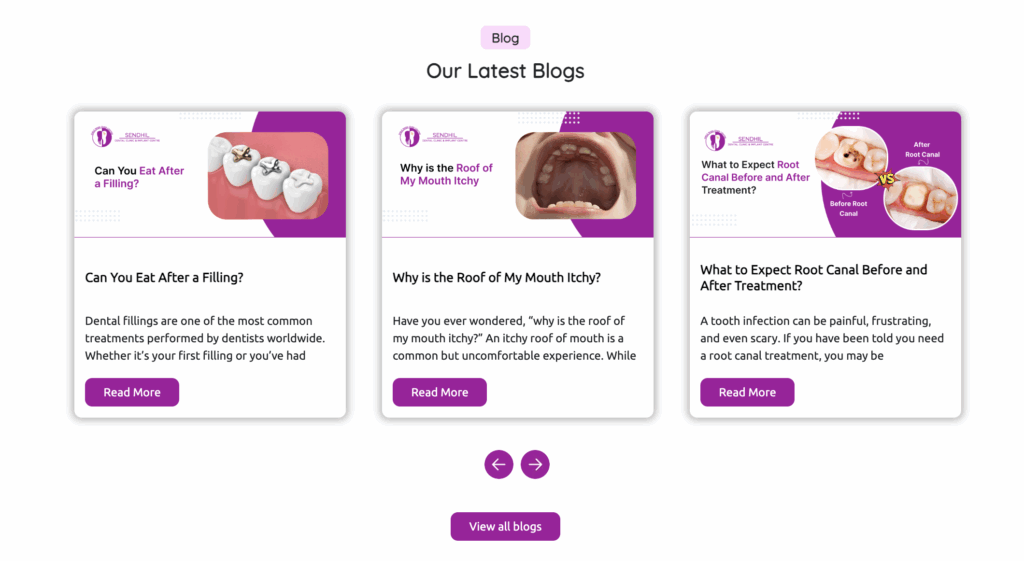Image resolution: width=1024 pixels, height=561 pixels.
Task: Open Read More for the itchy mouth article
Action: [x=439, y=392]
